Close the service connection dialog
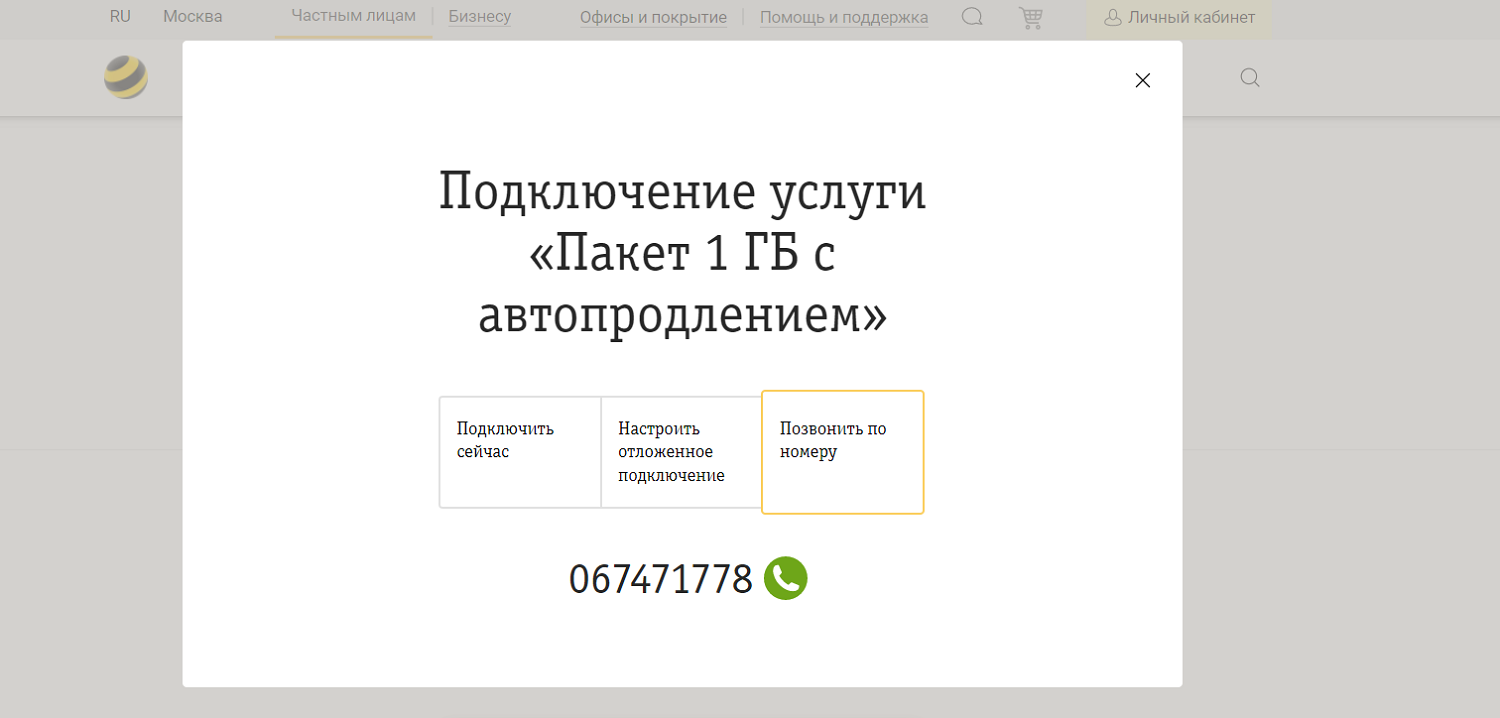Screen dimensions: 1500x718 1143,81
